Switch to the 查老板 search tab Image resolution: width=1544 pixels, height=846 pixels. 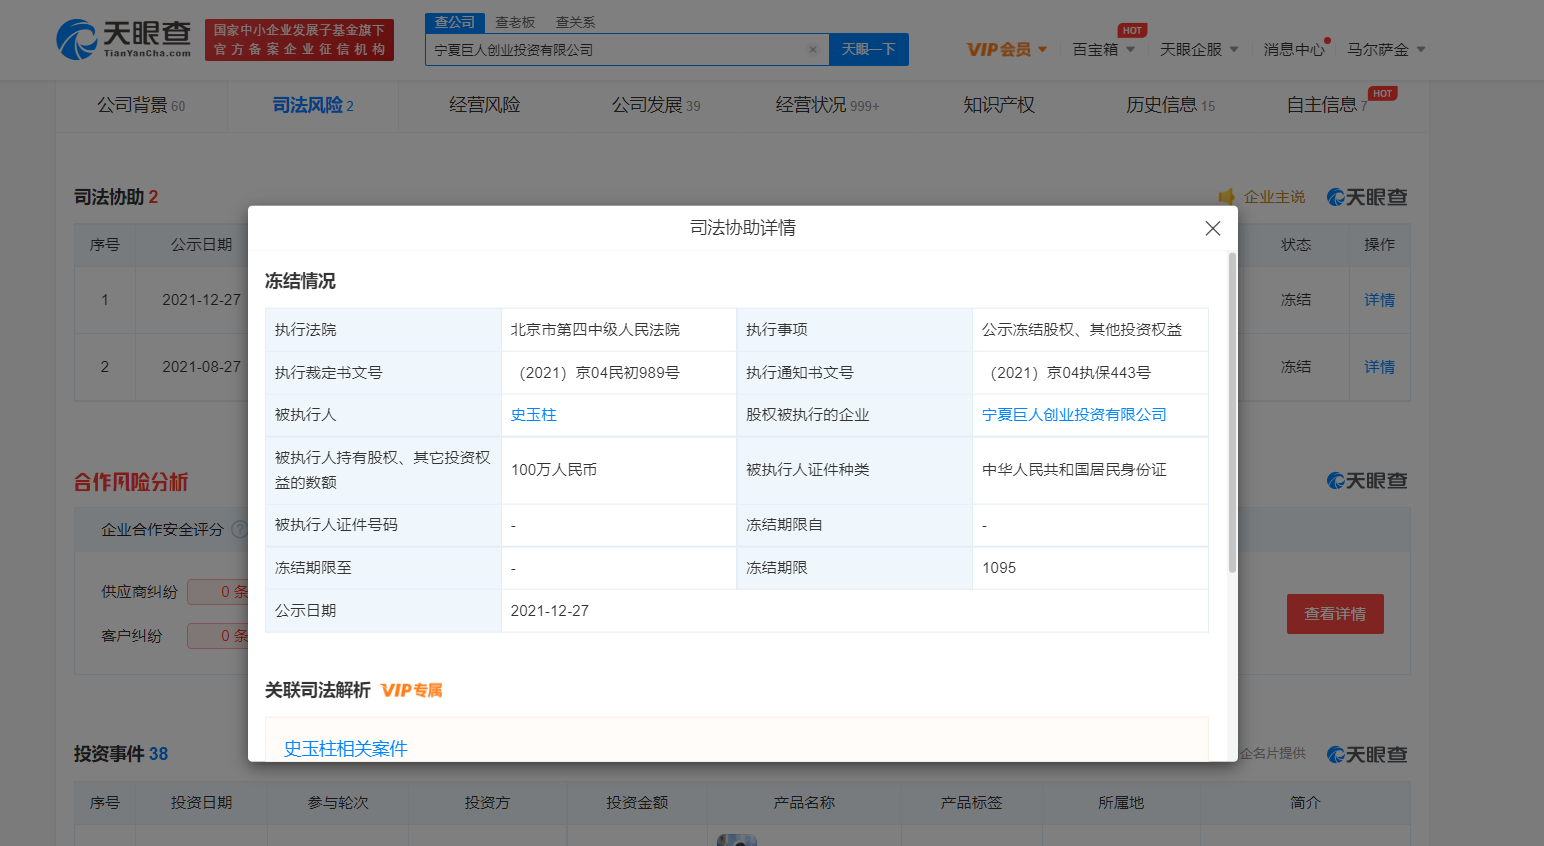click(x=514, y=21)
